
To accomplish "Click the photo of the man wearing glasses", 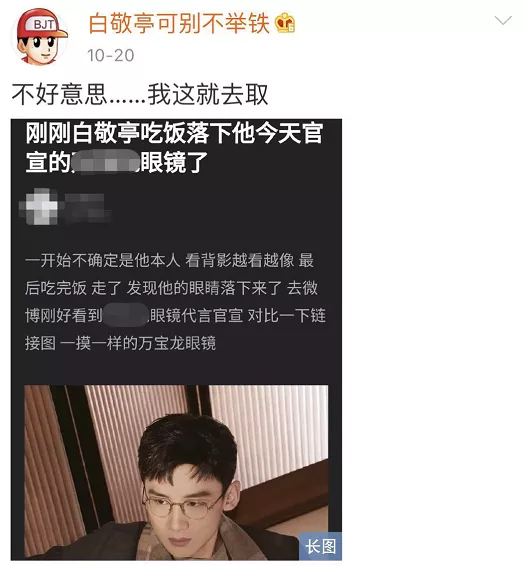I will (176, 472).
